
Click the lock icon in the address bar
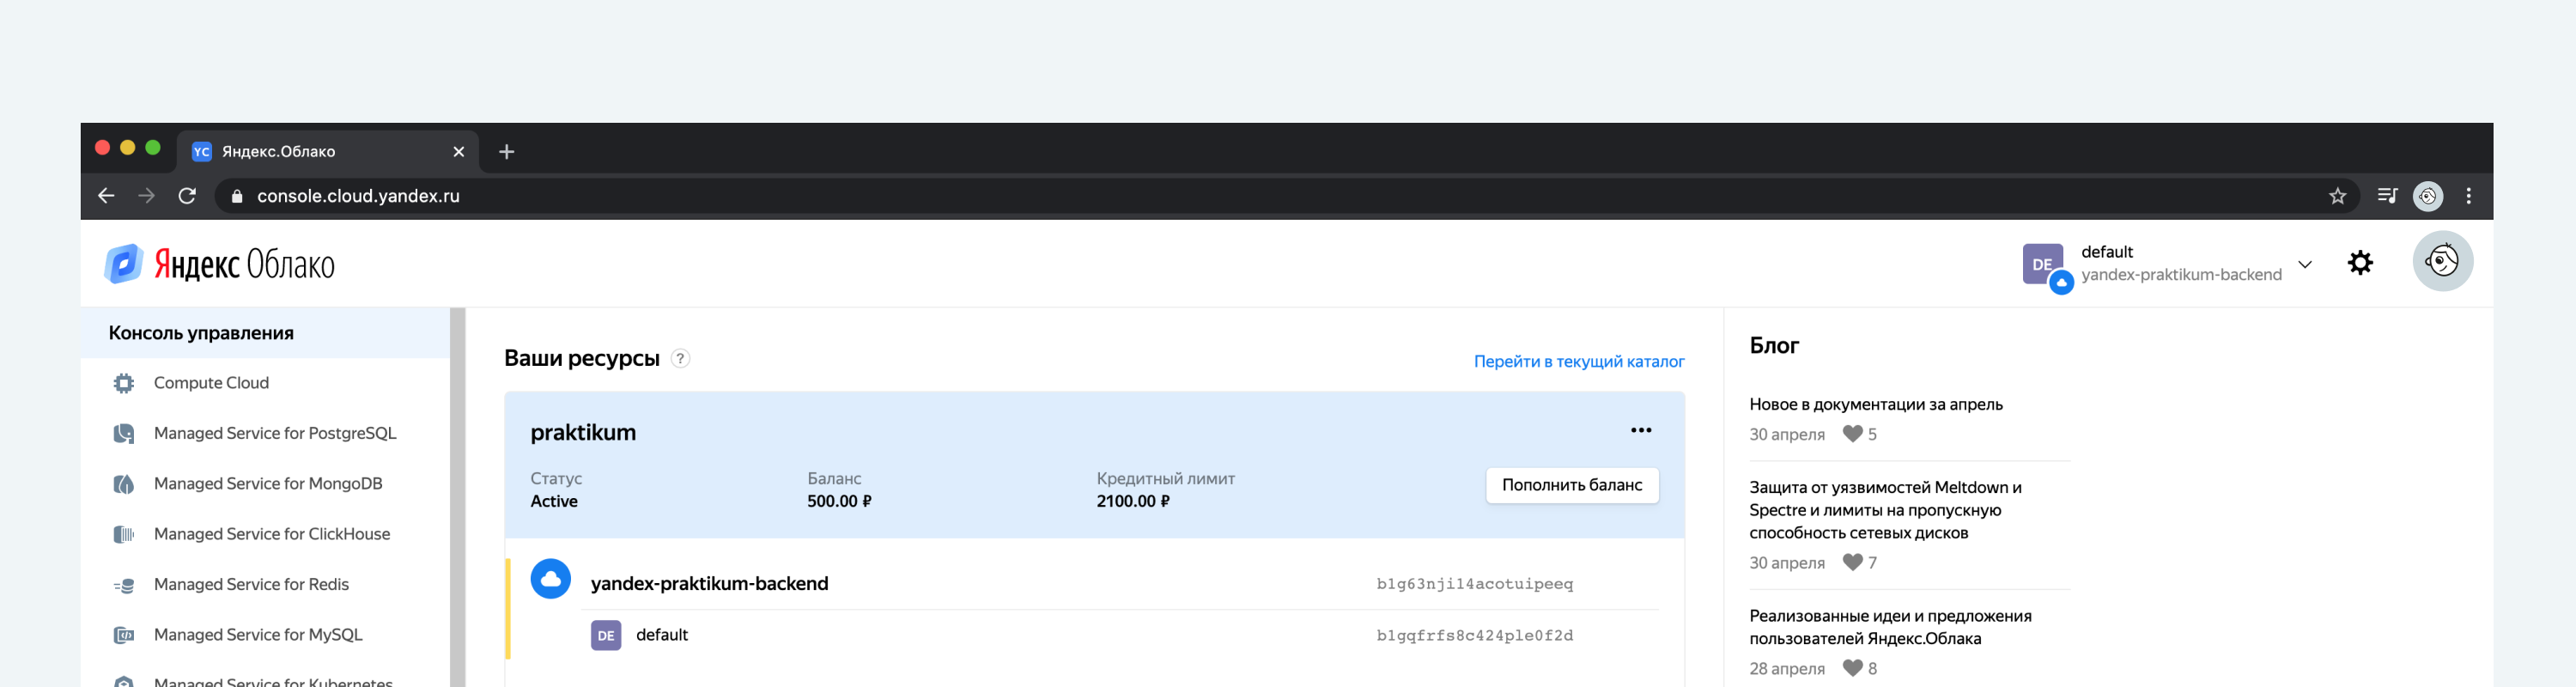coord(237,197)
